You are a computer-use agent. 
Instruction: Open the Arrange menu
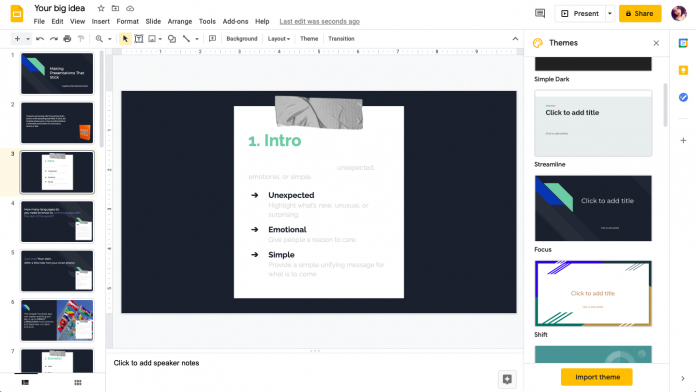(x=180, y=21)
